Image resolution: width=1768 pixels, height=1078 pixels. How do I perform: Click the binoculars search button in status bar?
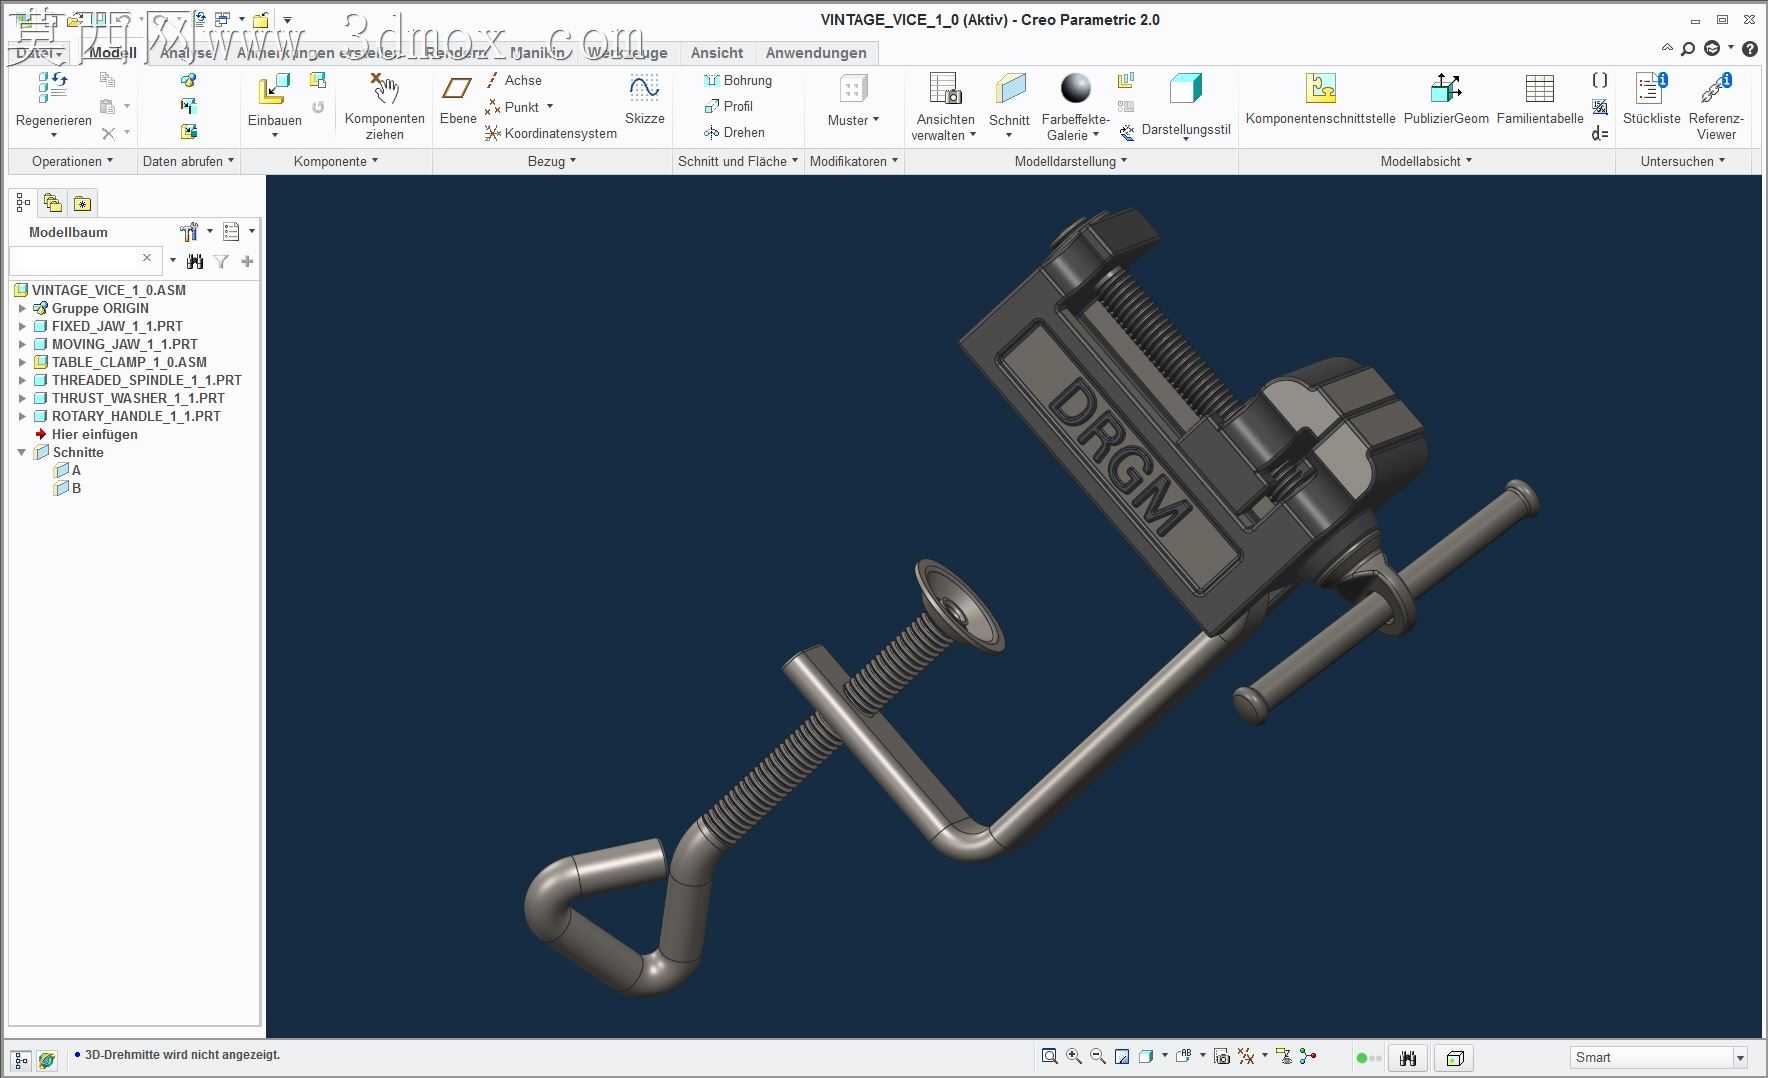pyautogui.click(x=1408, y=1058)
